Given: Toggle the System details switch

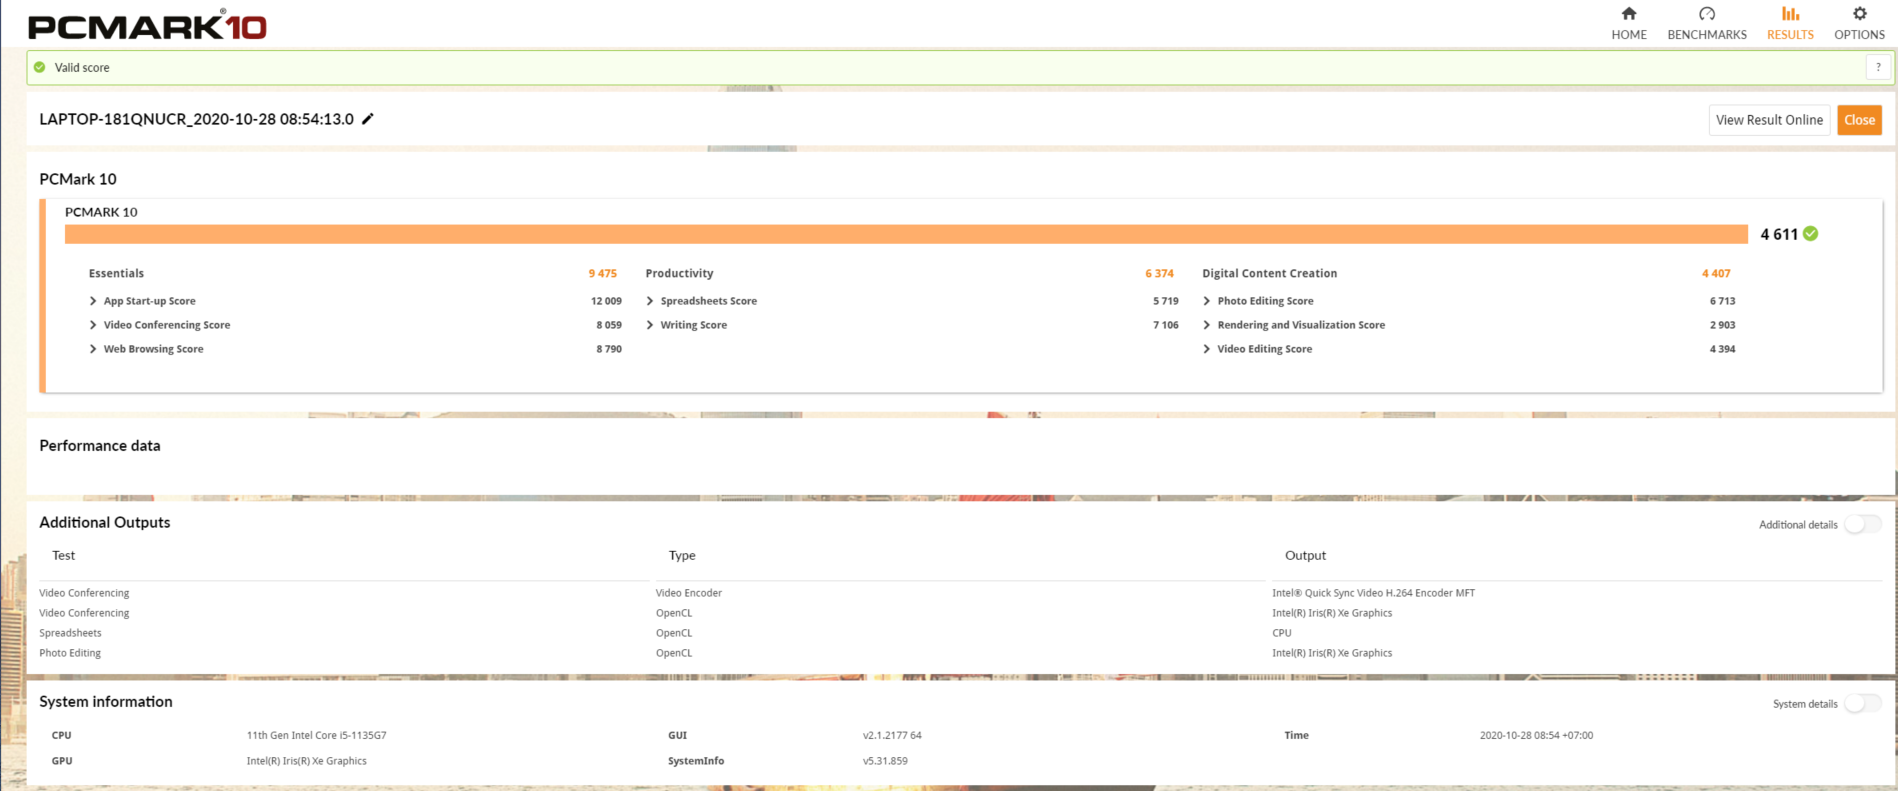Looking at the screenshot, I should (1863, 704).
